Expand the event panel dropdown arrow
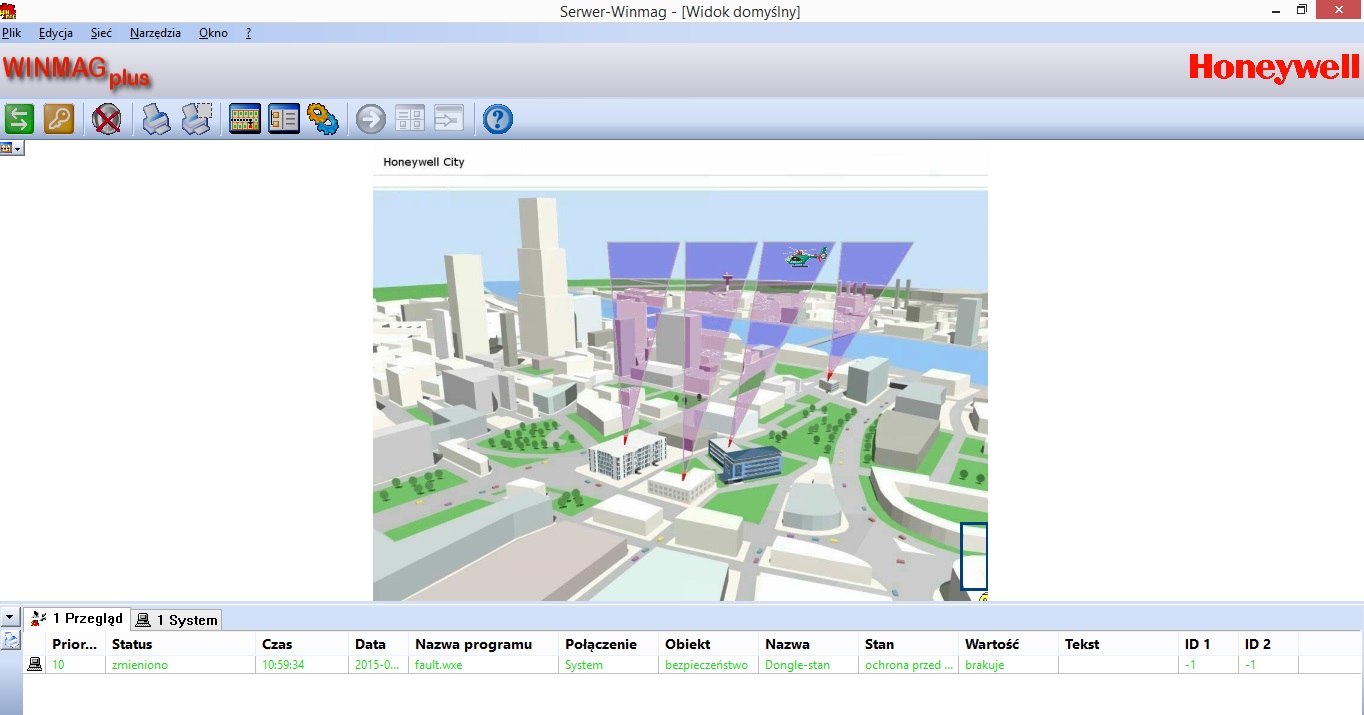Viewport: 1364px width, 715px height. click(10, 618)
